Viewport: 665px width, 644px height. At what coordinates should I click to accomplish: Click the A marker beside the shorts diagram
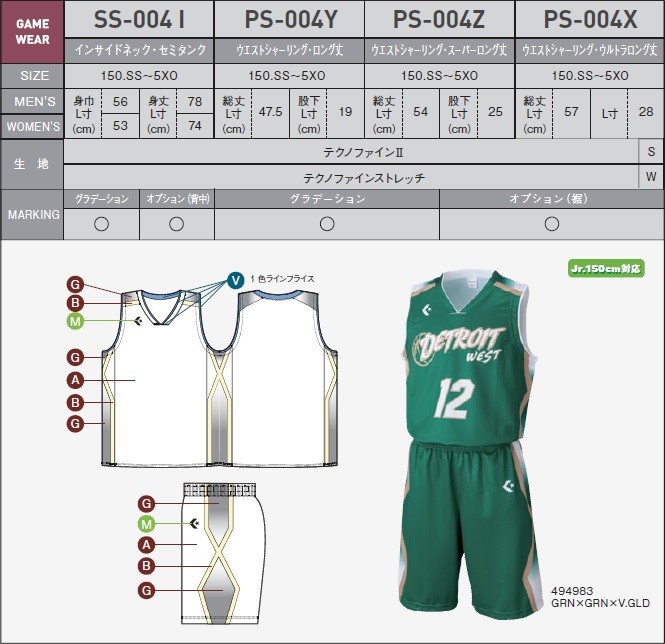(147, 545)
